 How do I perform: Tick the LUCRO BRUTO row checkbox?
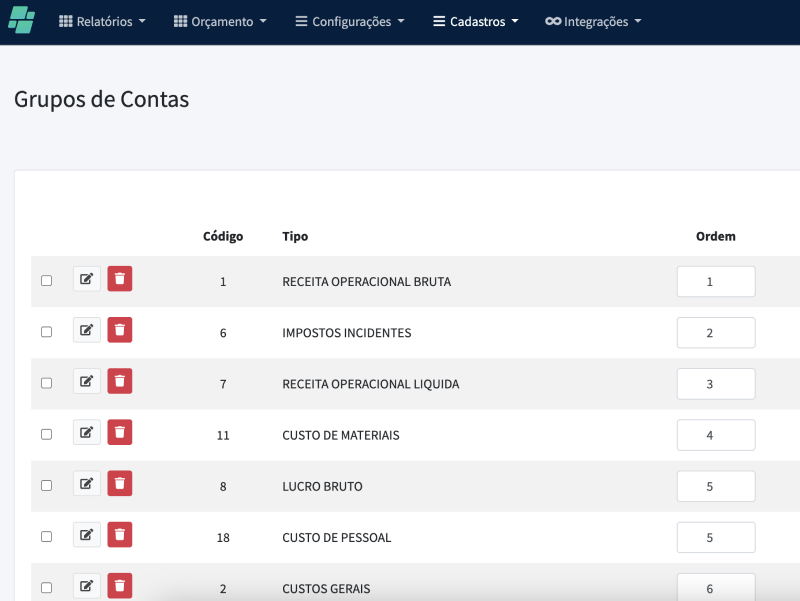click(46, 485)
